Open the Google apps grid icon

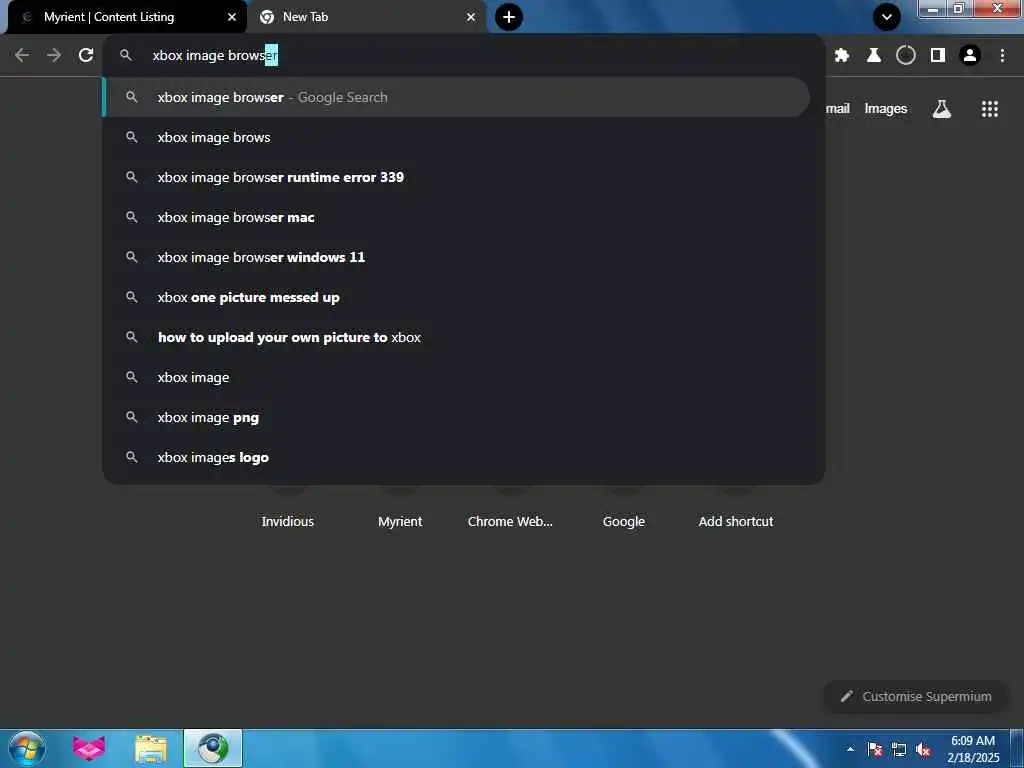[x=990, y=109]
